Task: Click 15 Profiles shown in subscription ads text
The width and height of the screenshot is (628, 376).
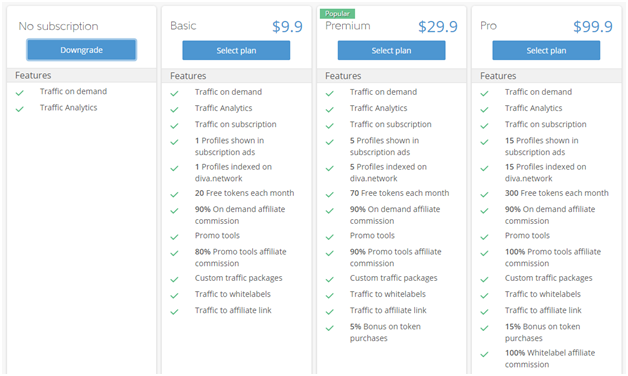Action: click(x=541, y=146)
